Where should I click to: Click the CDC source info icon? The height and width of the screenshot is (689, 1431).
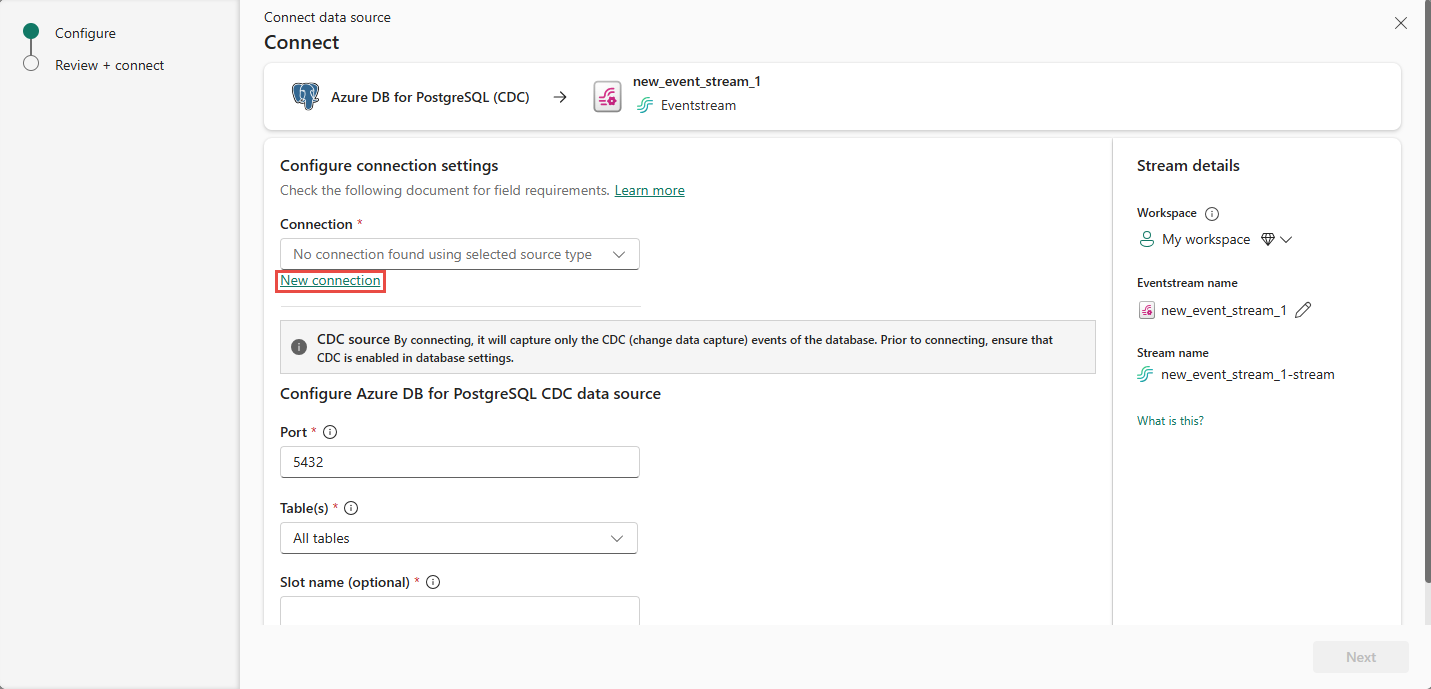coord(299,347)
